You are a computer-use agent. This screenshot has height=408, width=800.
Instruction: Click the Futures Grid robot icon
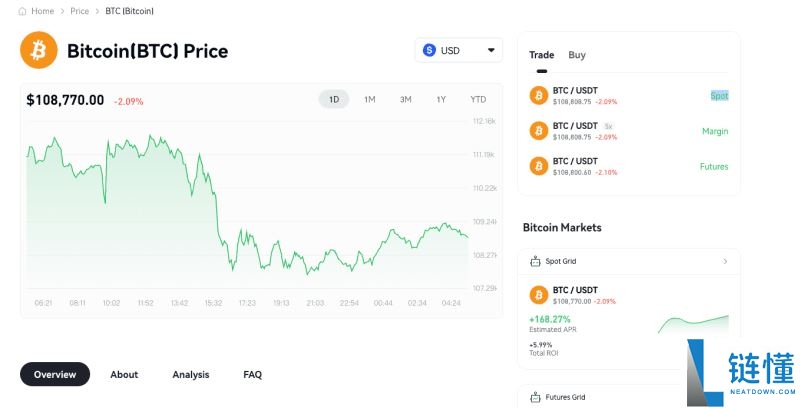click(x=534, y=397)
